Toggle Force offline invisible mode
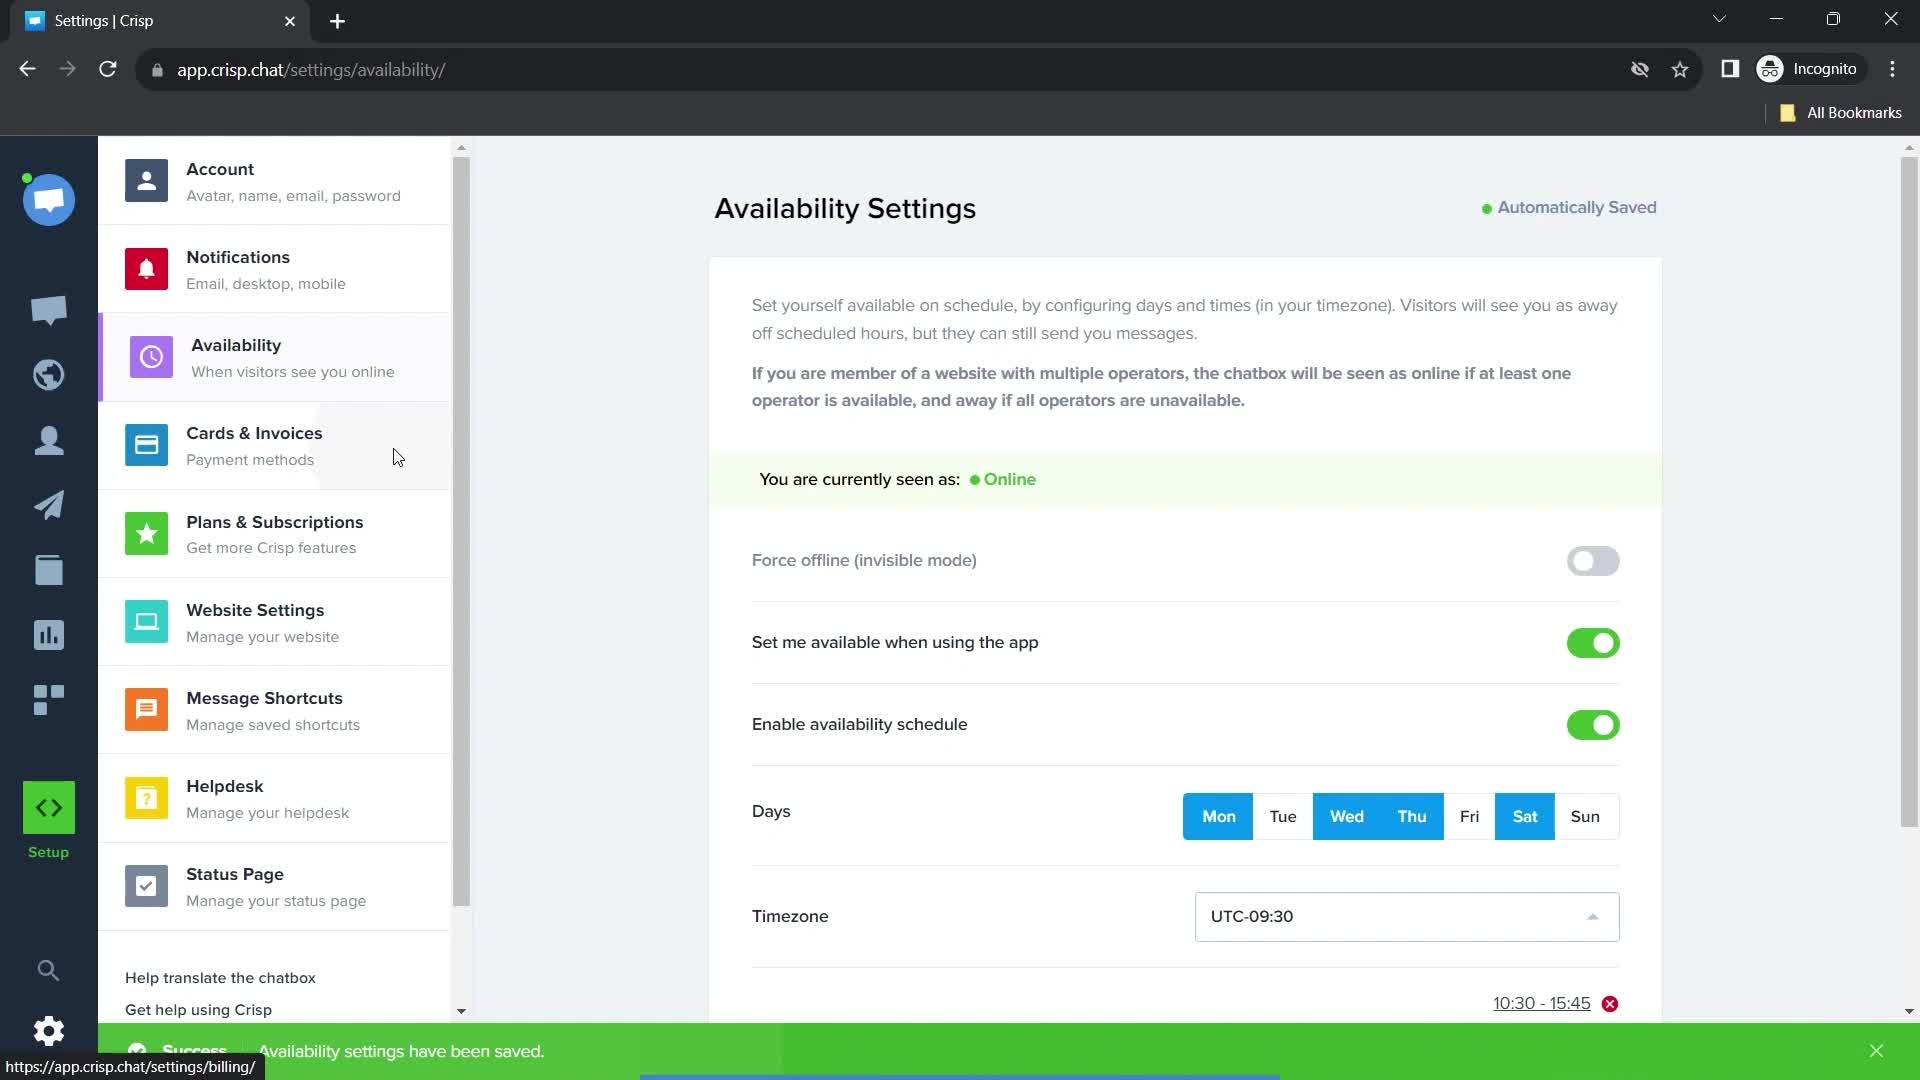 (1593, 560)
